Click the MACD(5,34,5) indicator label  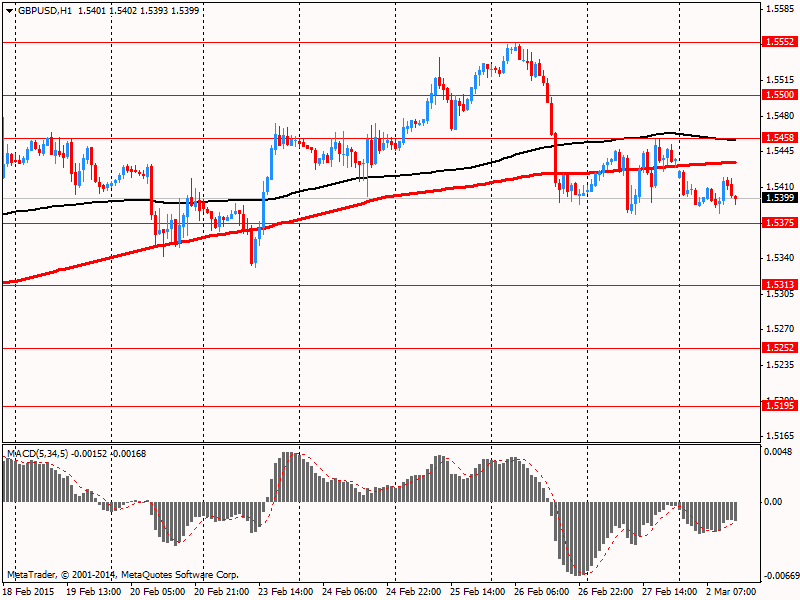tap(37, 453)
